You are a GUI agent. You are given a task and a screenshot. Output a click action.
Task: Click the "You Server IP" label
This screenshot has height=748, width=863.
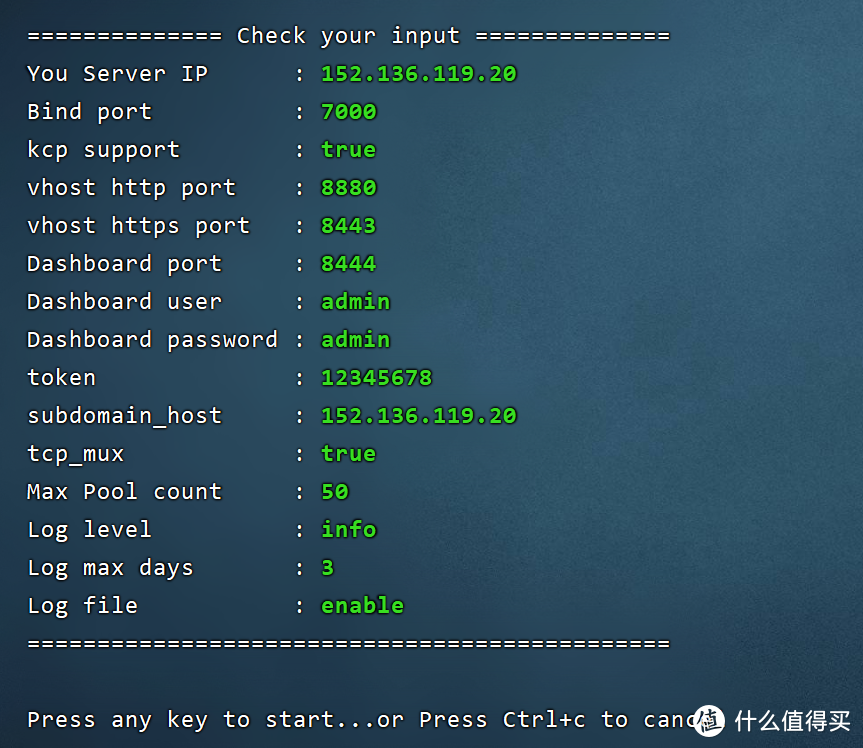(x=117, y=74)
